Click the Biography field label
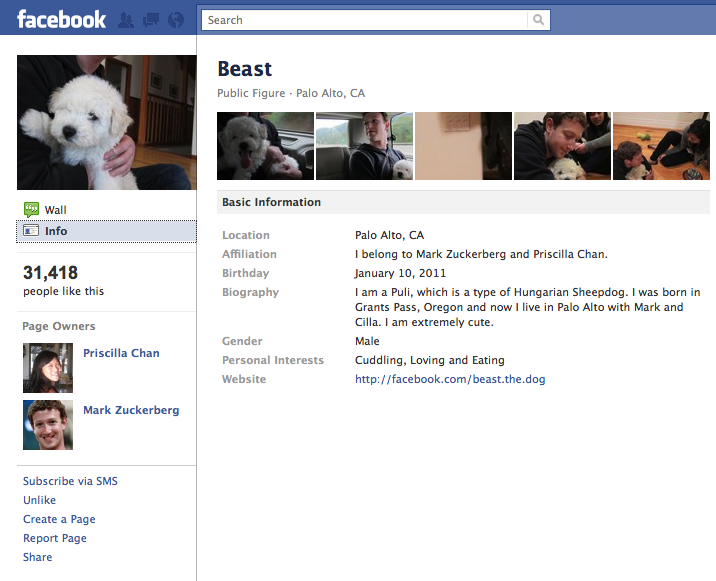 (x=251, y=292)
